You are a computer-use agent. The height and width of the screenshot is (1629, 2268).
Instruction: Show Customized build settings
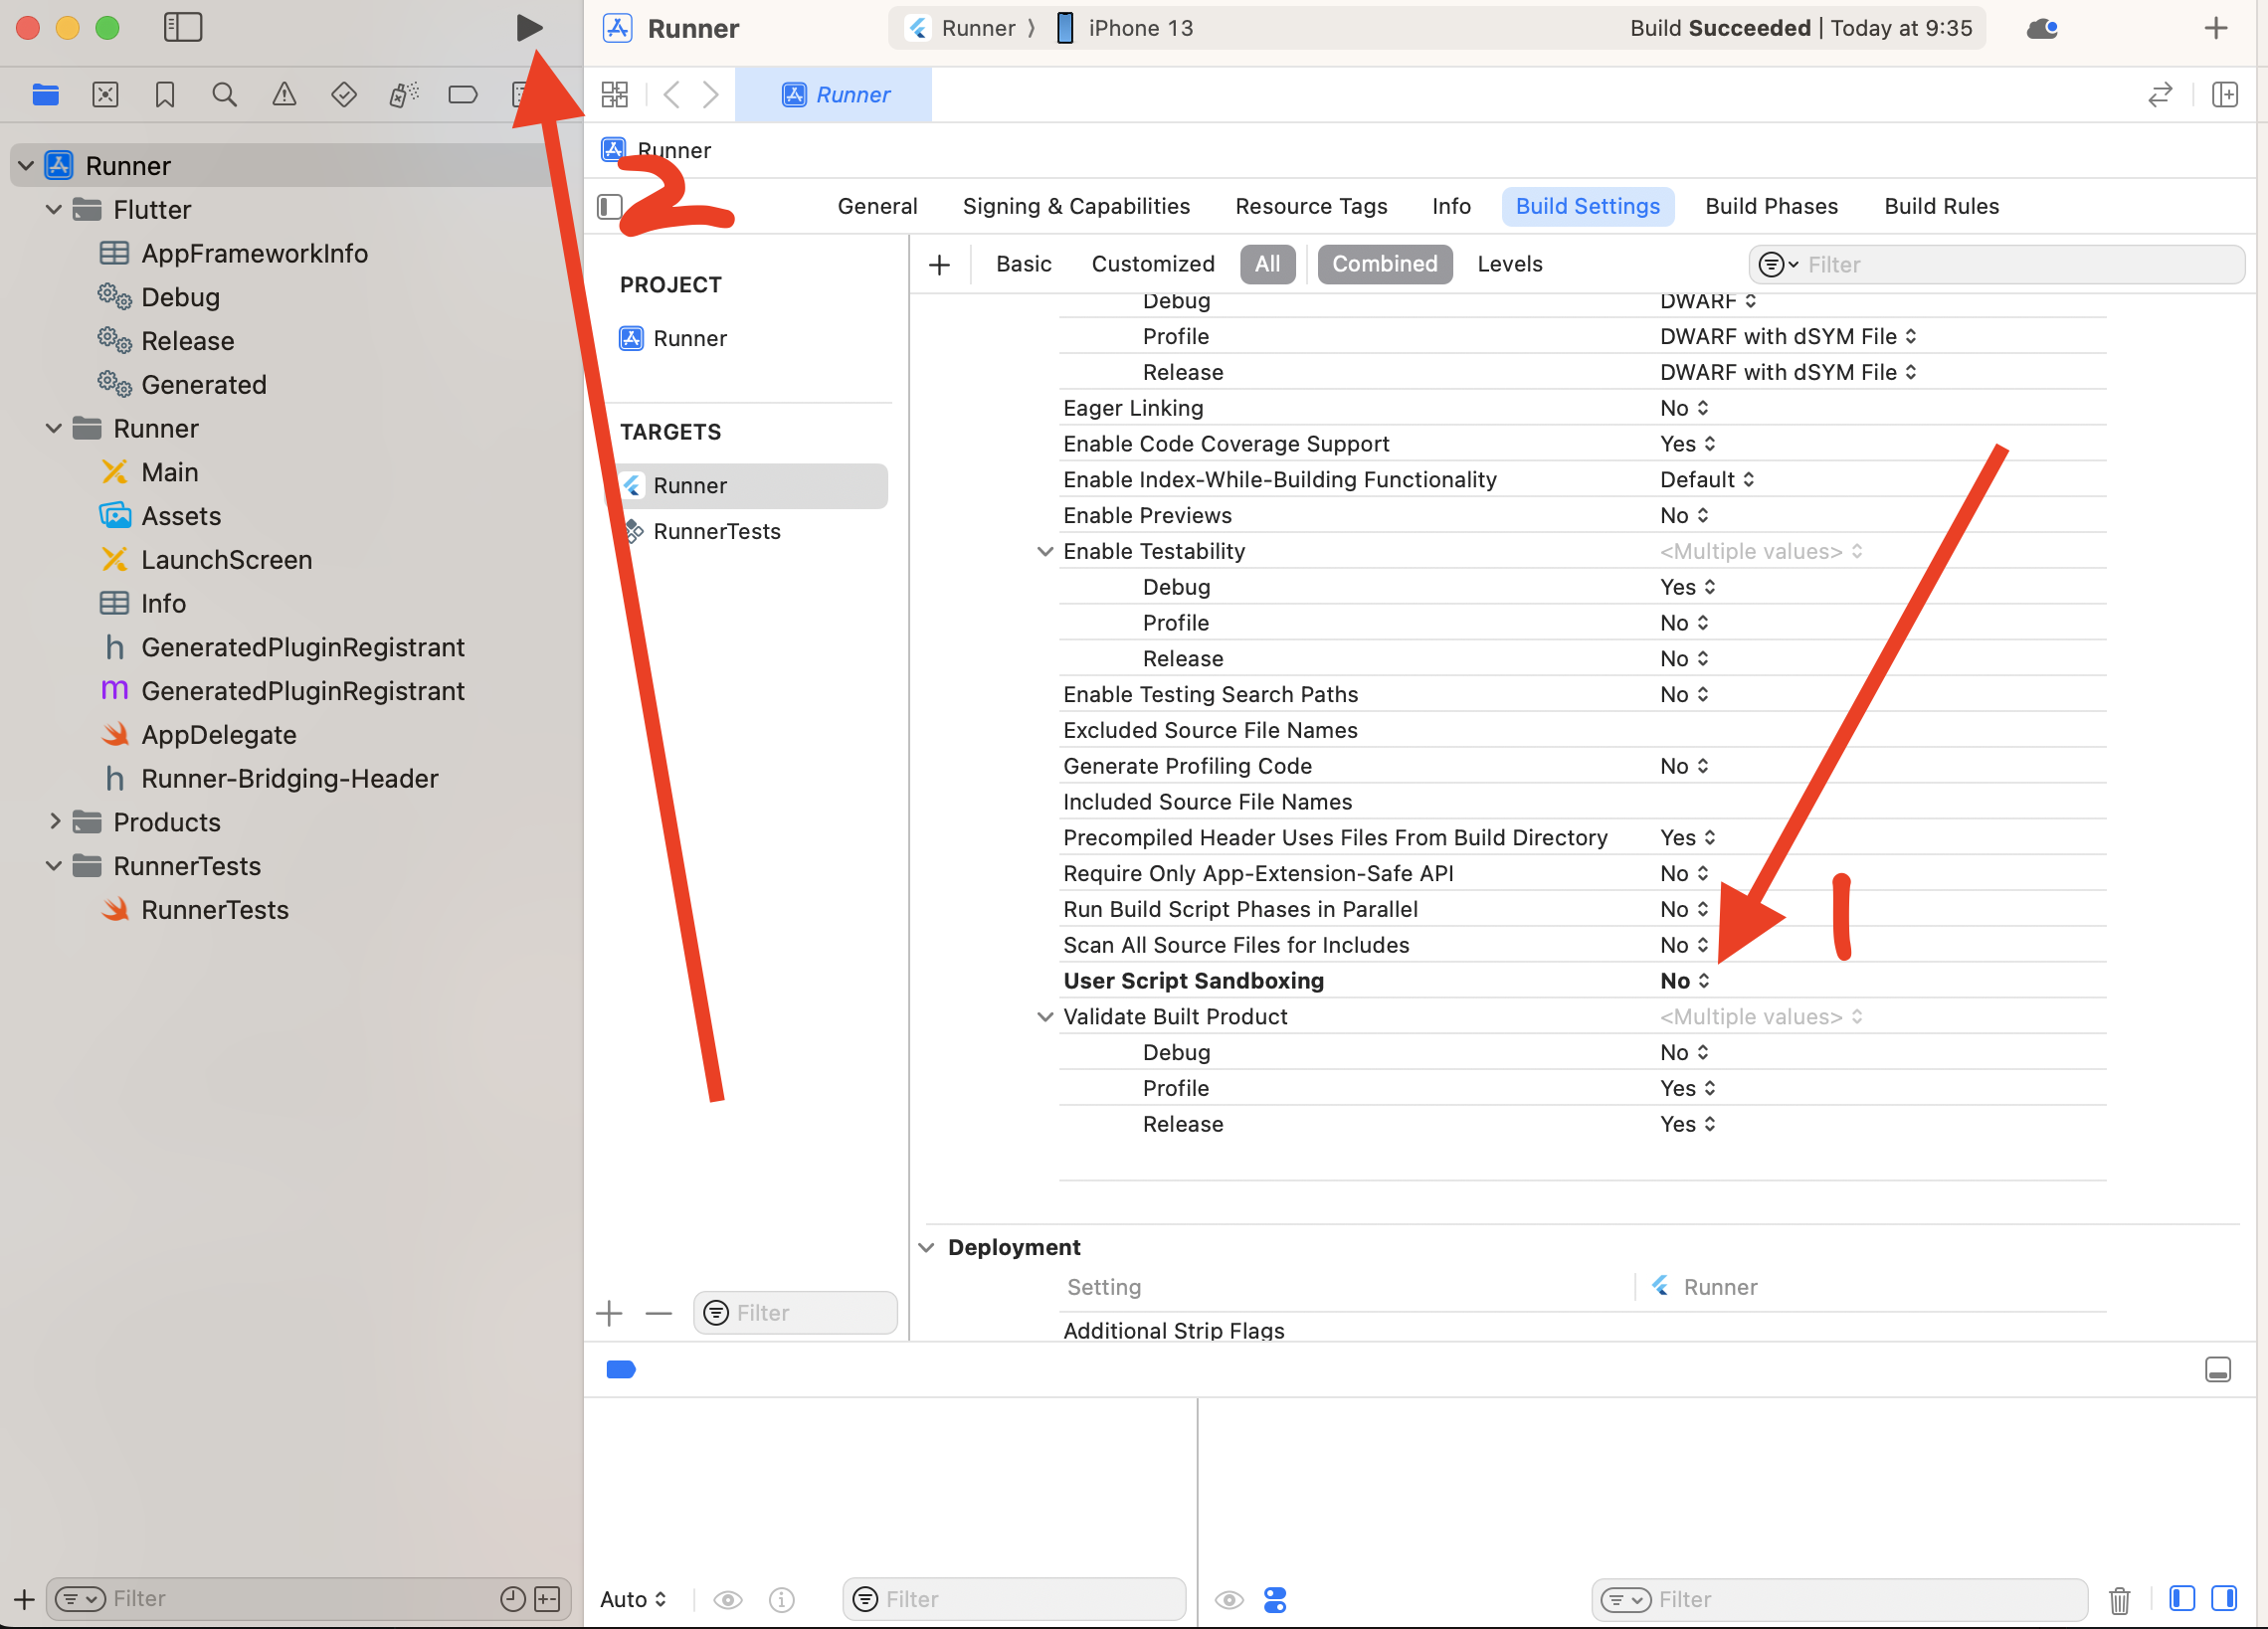pyautogui.click(x=1153, y=265)
